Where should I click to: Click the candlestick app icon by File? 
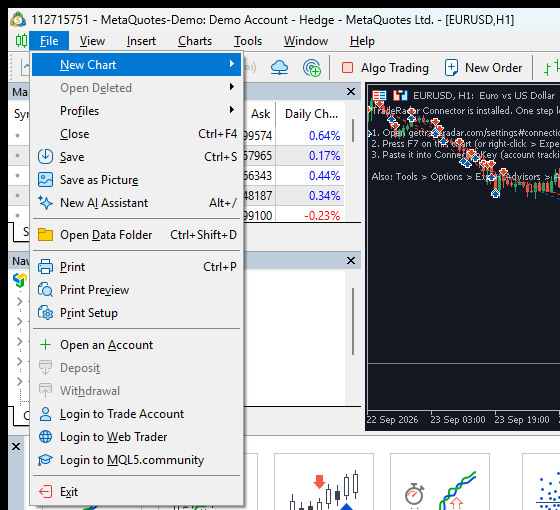[21, 41]
